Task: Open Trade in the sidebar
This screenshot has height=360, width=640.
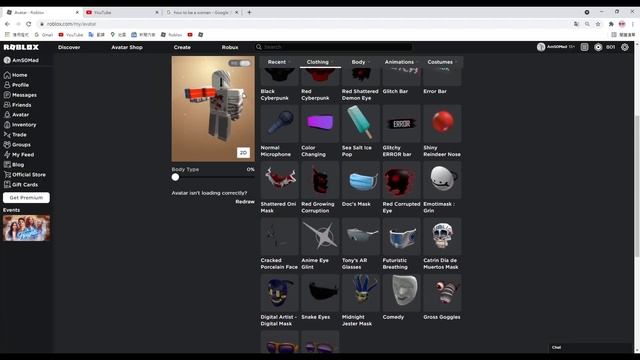Action: click(15, 135)
